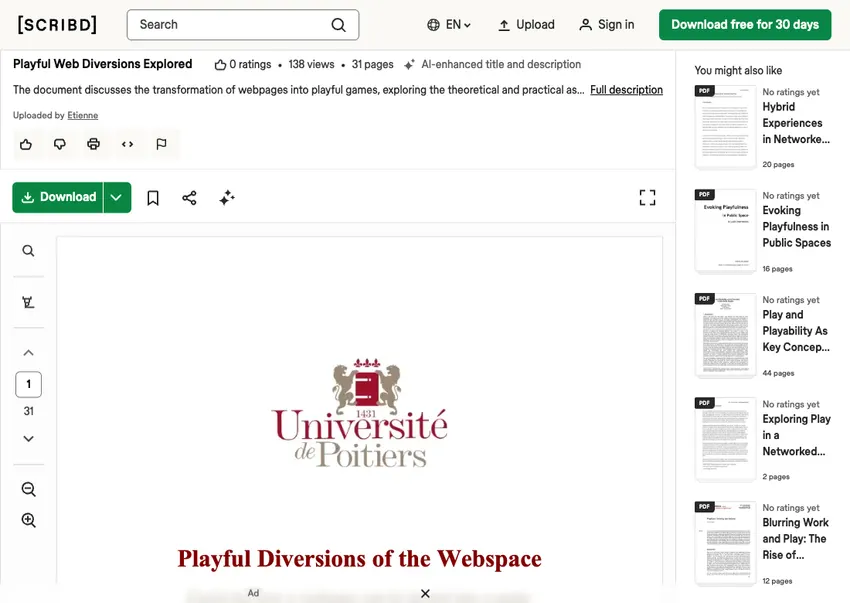Go to next page with down chevron
This screenshot has height=603, width=850.
coord(28,438)
